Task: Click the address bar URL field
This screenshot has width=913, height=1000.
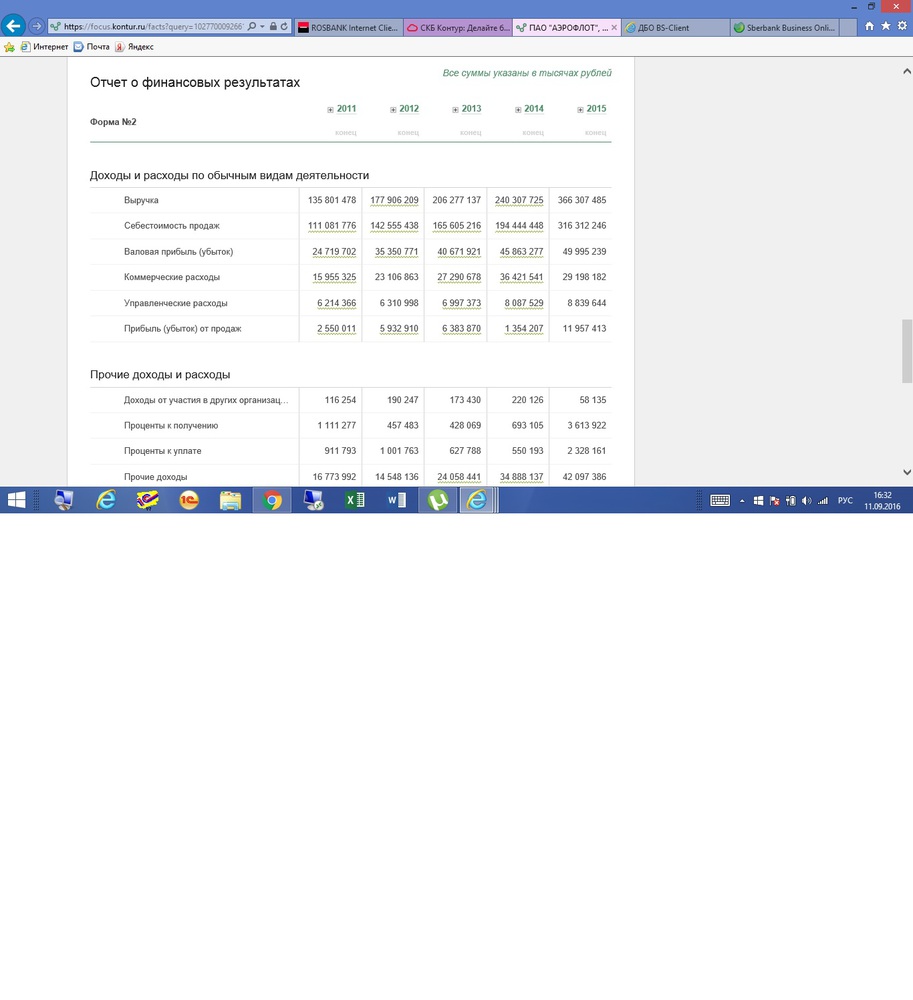Action: tap(153, 27)
